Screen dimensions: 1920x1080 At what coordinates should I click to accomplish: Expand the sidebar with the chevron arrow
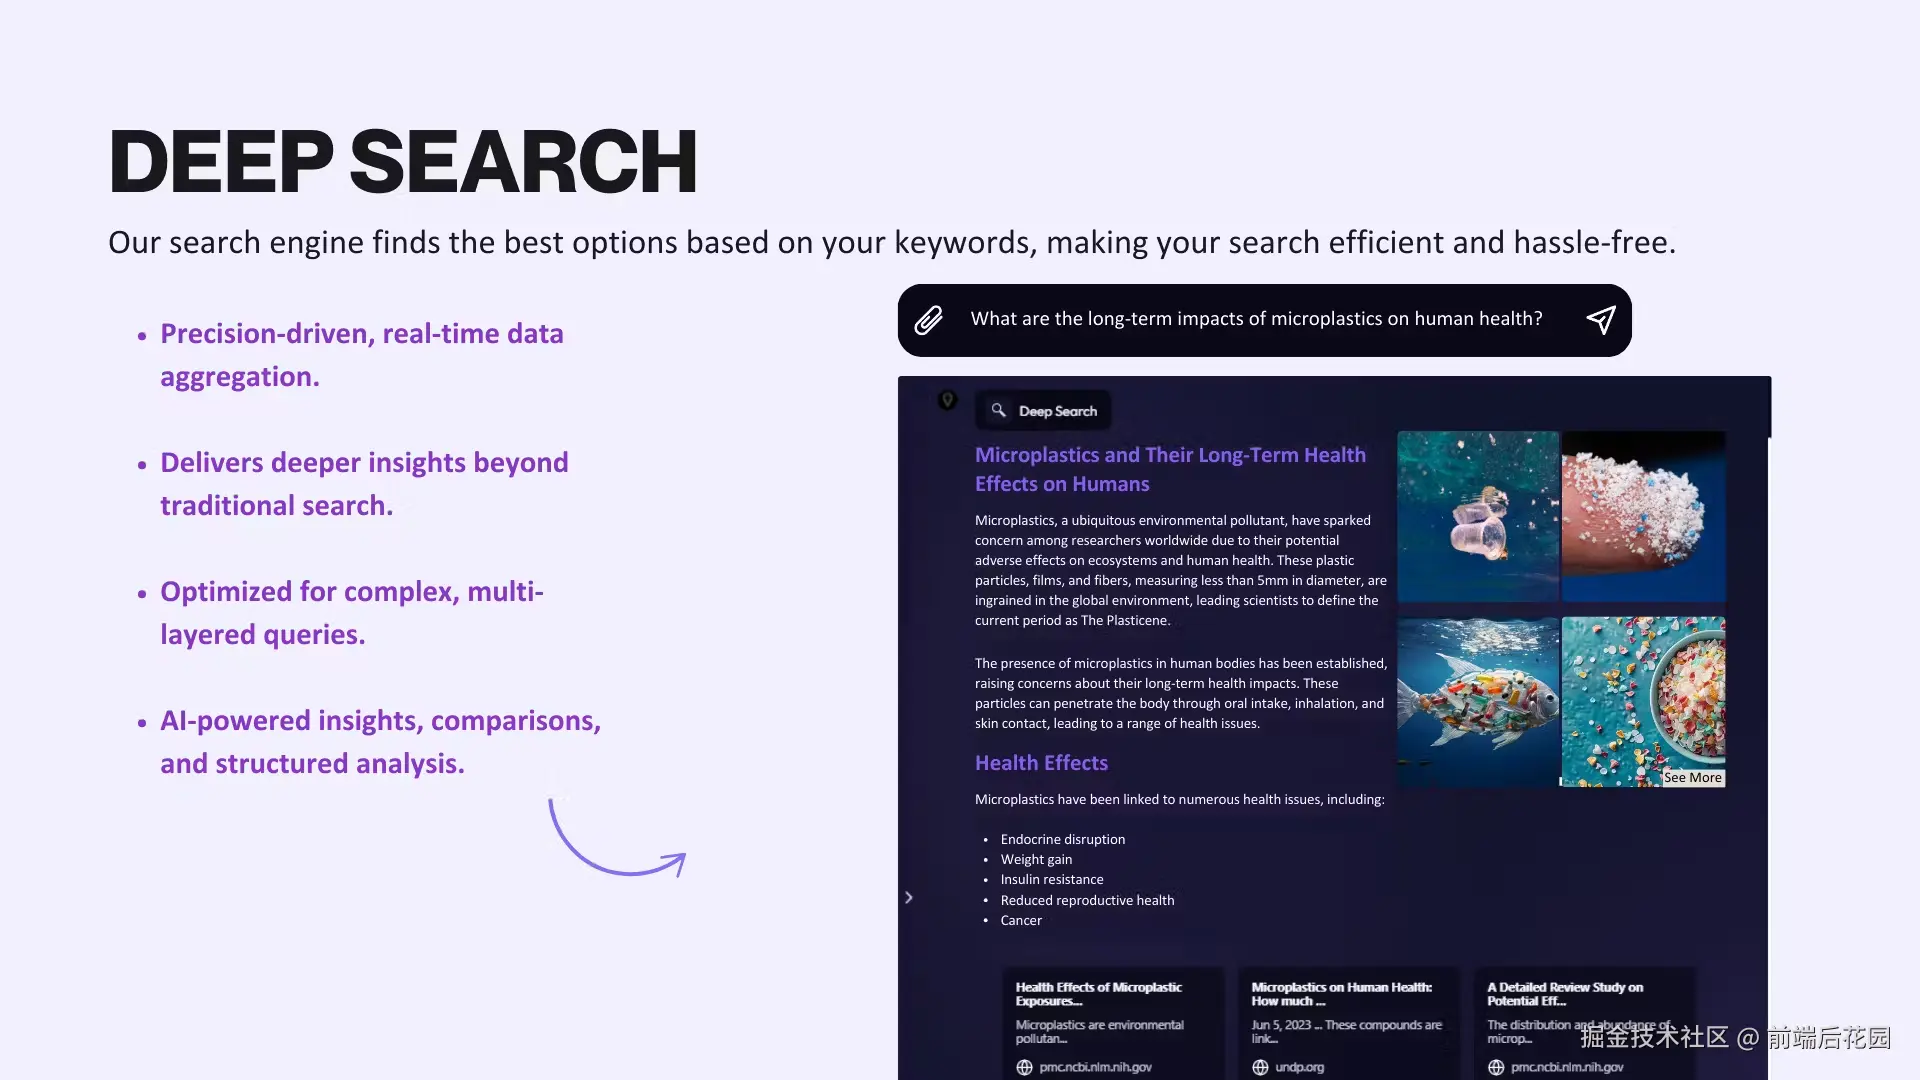(x=908, y=897)
